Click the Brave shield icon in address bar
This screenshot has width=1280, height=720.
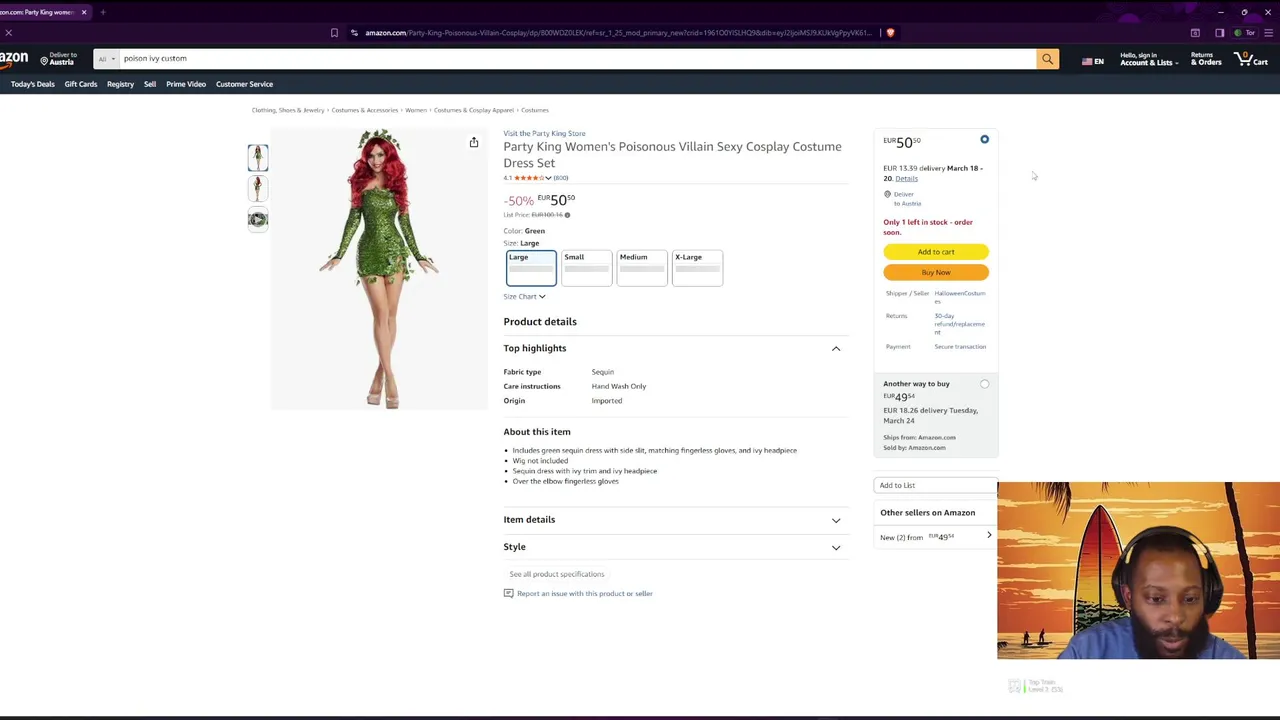tap(890, 33)
